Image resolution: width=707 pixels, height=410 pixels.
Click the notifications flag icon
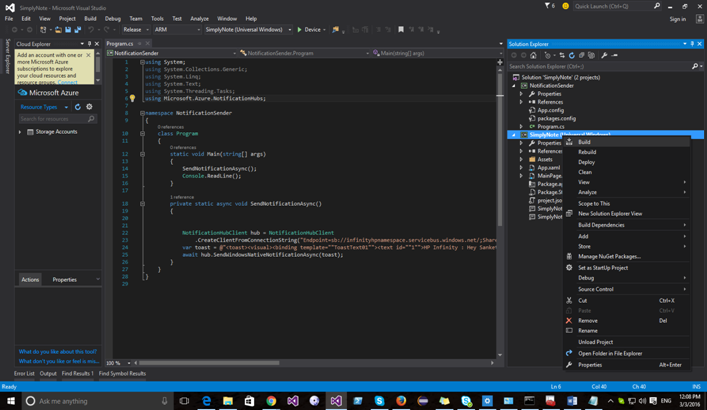click(548, 6)
